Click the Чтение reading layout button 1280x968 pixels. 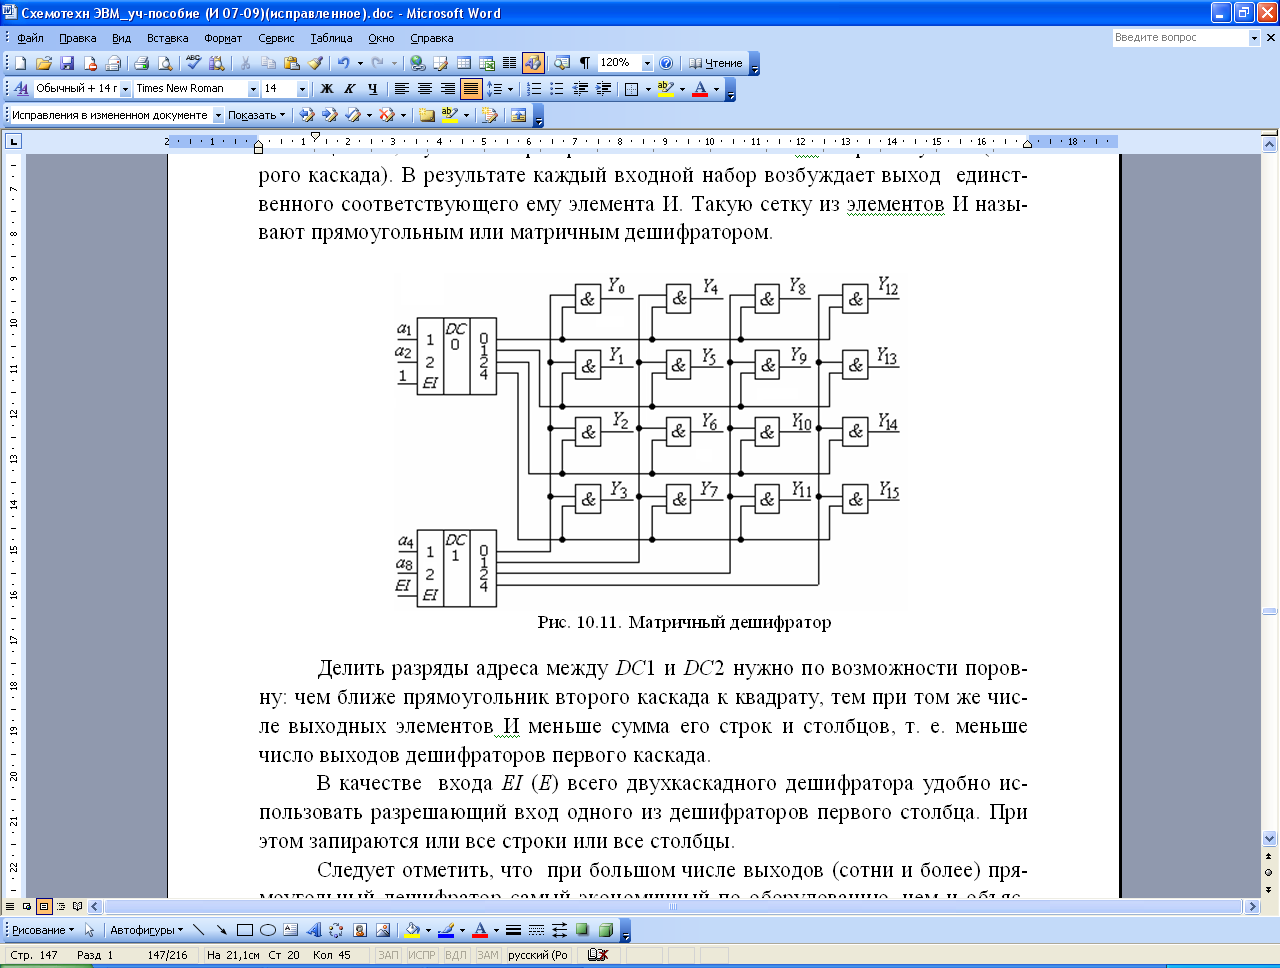(x=715, y=63)
